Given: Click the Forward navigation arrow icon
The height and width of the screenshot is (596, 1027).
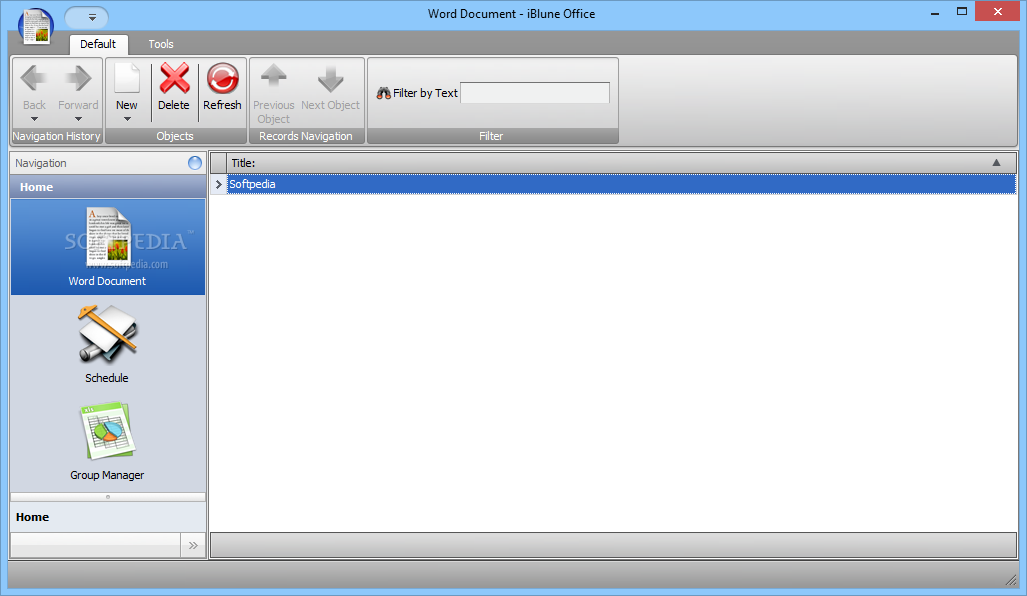Looking at the screenshot, I should [x=79, y=78].
